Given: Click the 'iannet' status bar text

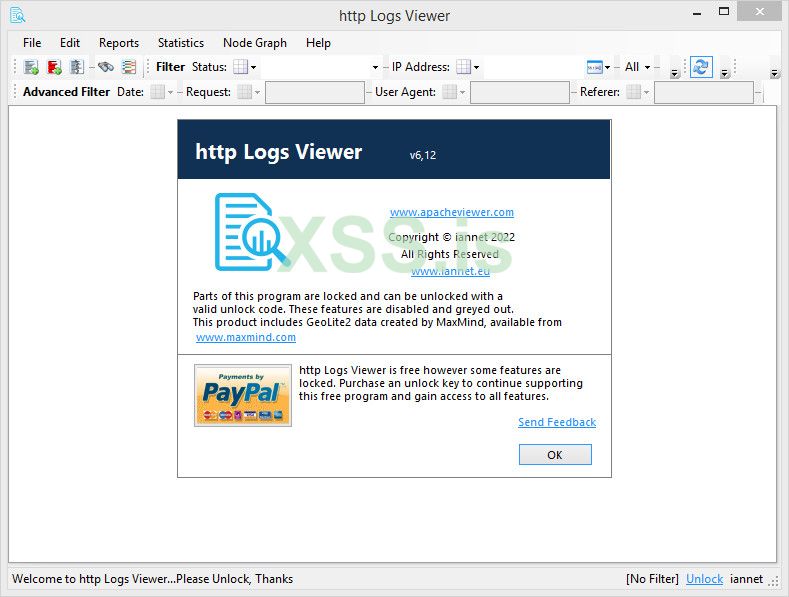Looking at the screenshot, I should (x=746, y=579).
